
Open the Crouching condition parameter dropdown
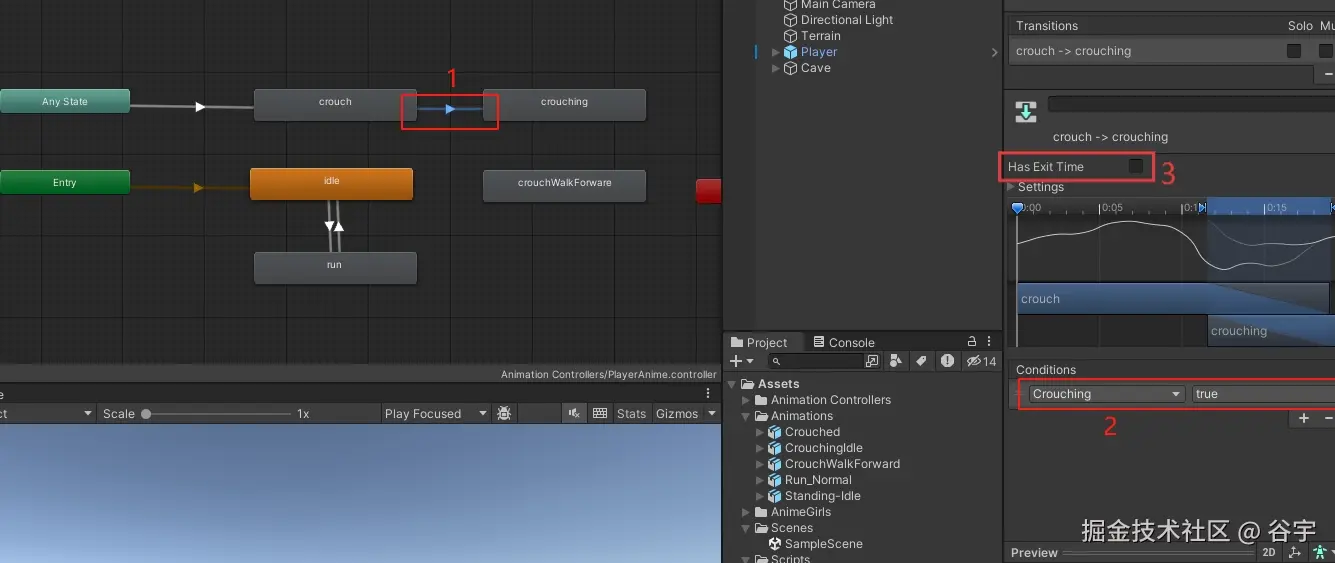[x=1106, y=394]
